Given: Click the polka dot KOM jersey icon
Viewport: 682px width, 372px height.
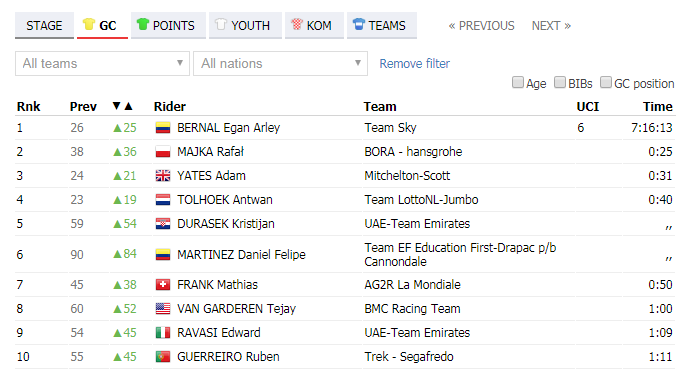Looking at the screenshot, I should pyautogui.click(x=297, y=24).
